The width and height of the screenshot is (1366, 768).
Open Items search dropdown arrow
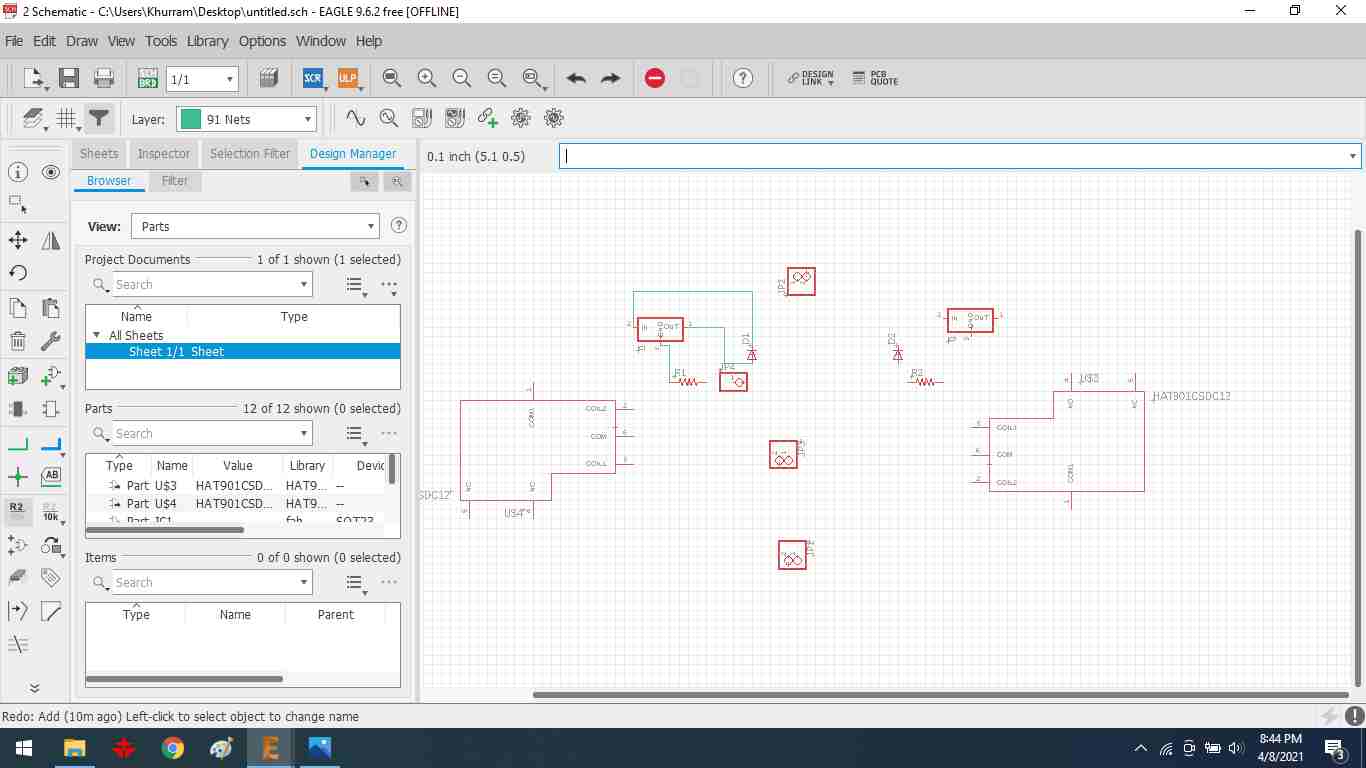pyautogui.click(x=304, y=582)
